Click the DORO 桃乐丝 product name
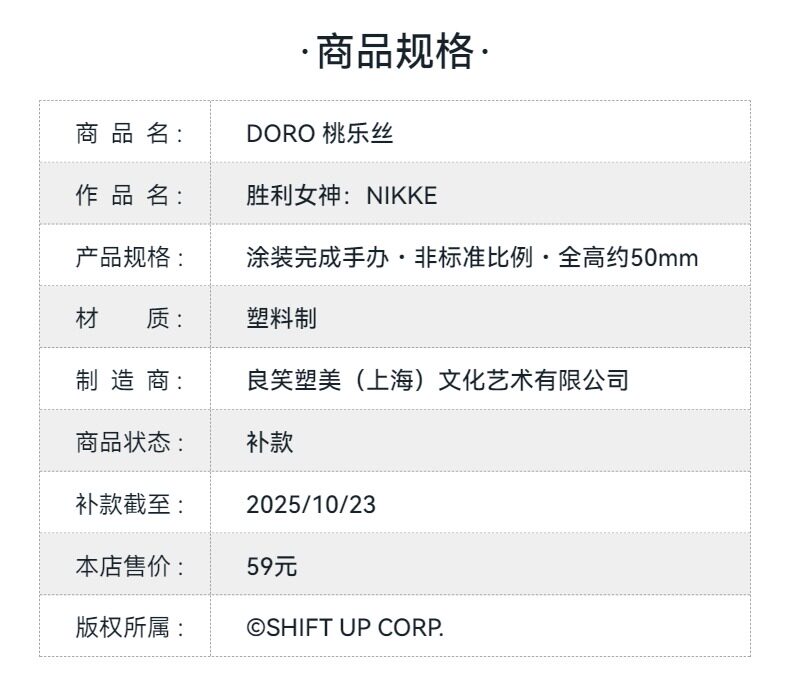 [x=319, y=133]
